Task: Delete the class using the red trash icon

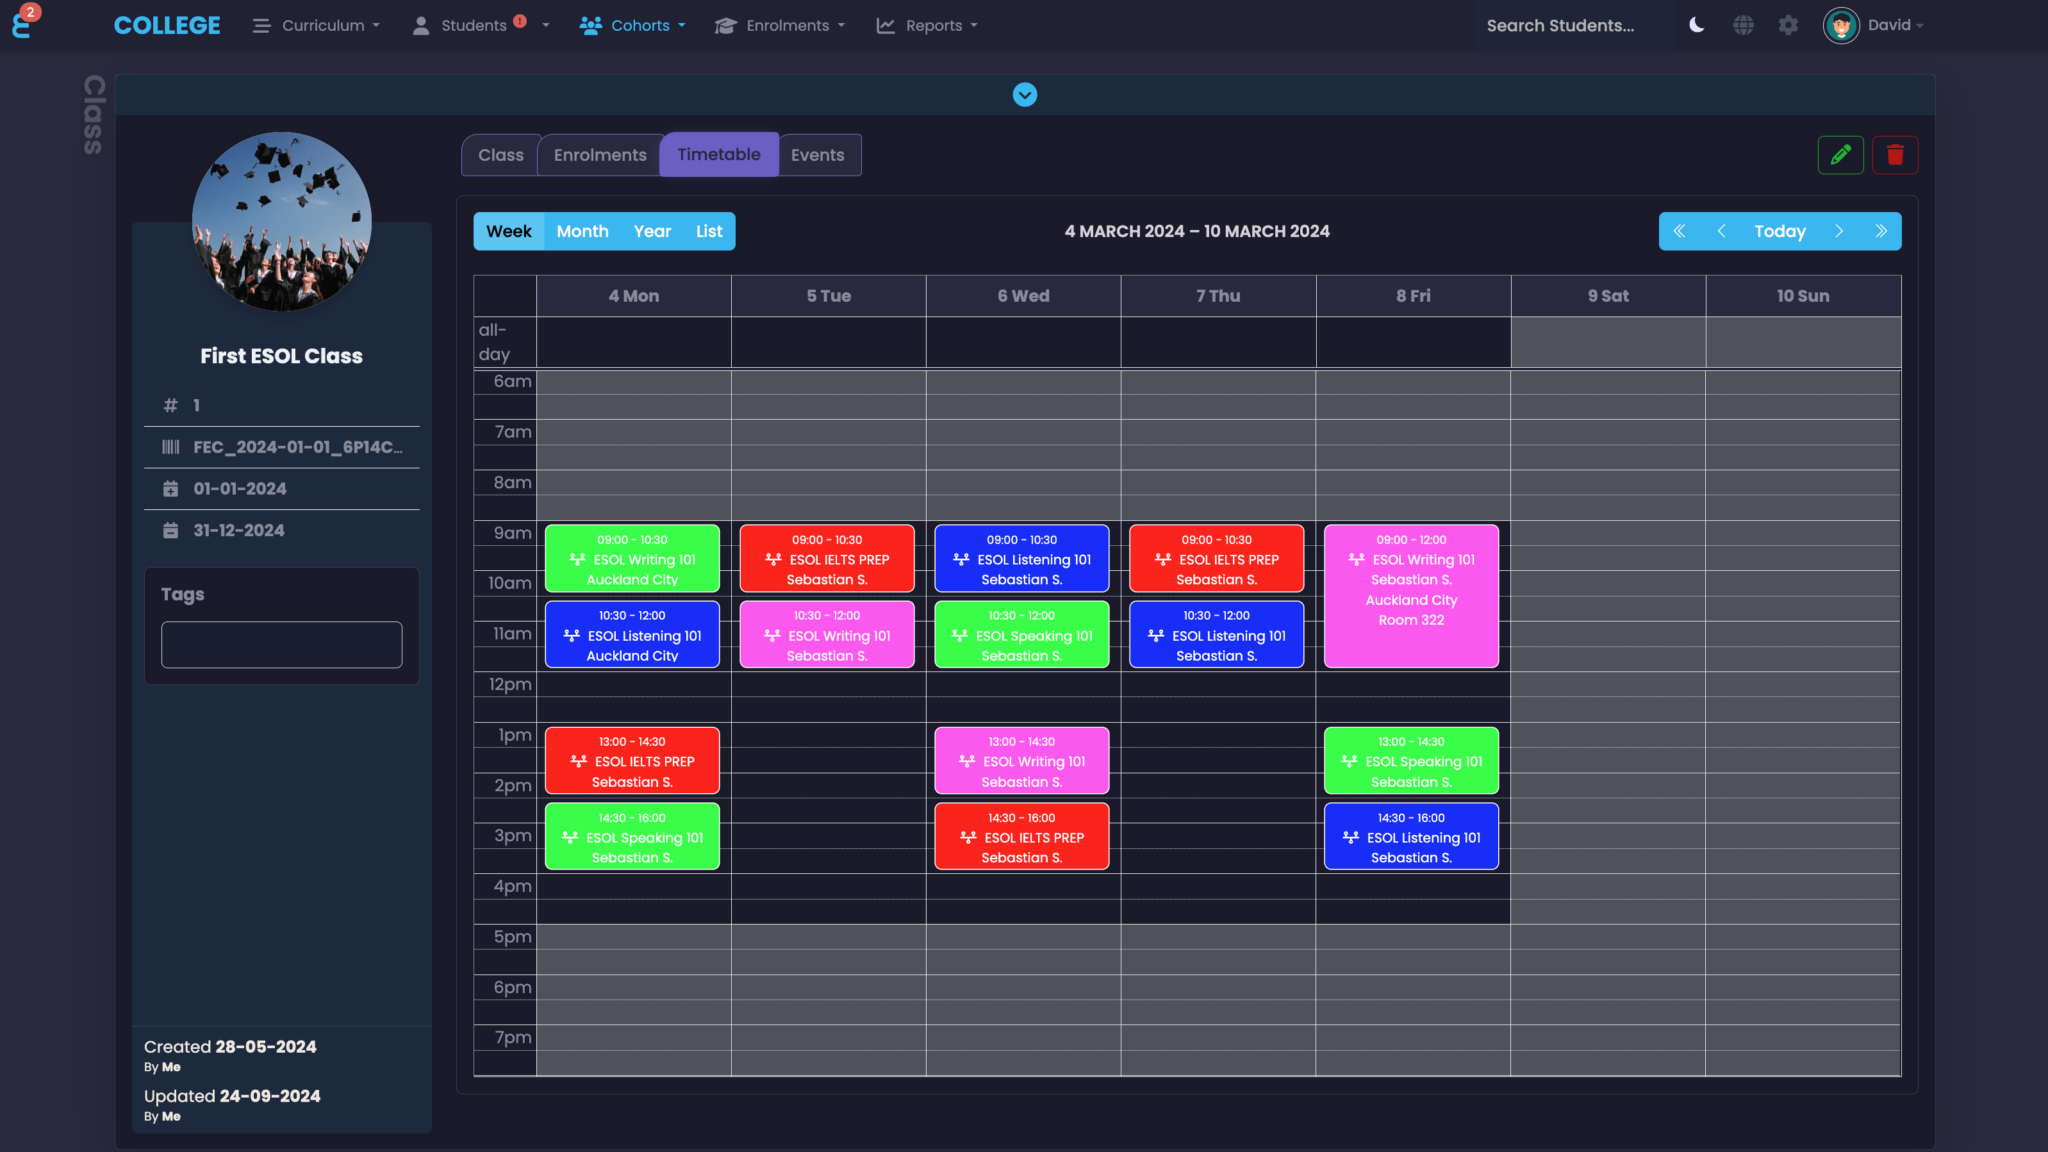Action: pyautogui.click(x=1895, y=154)
